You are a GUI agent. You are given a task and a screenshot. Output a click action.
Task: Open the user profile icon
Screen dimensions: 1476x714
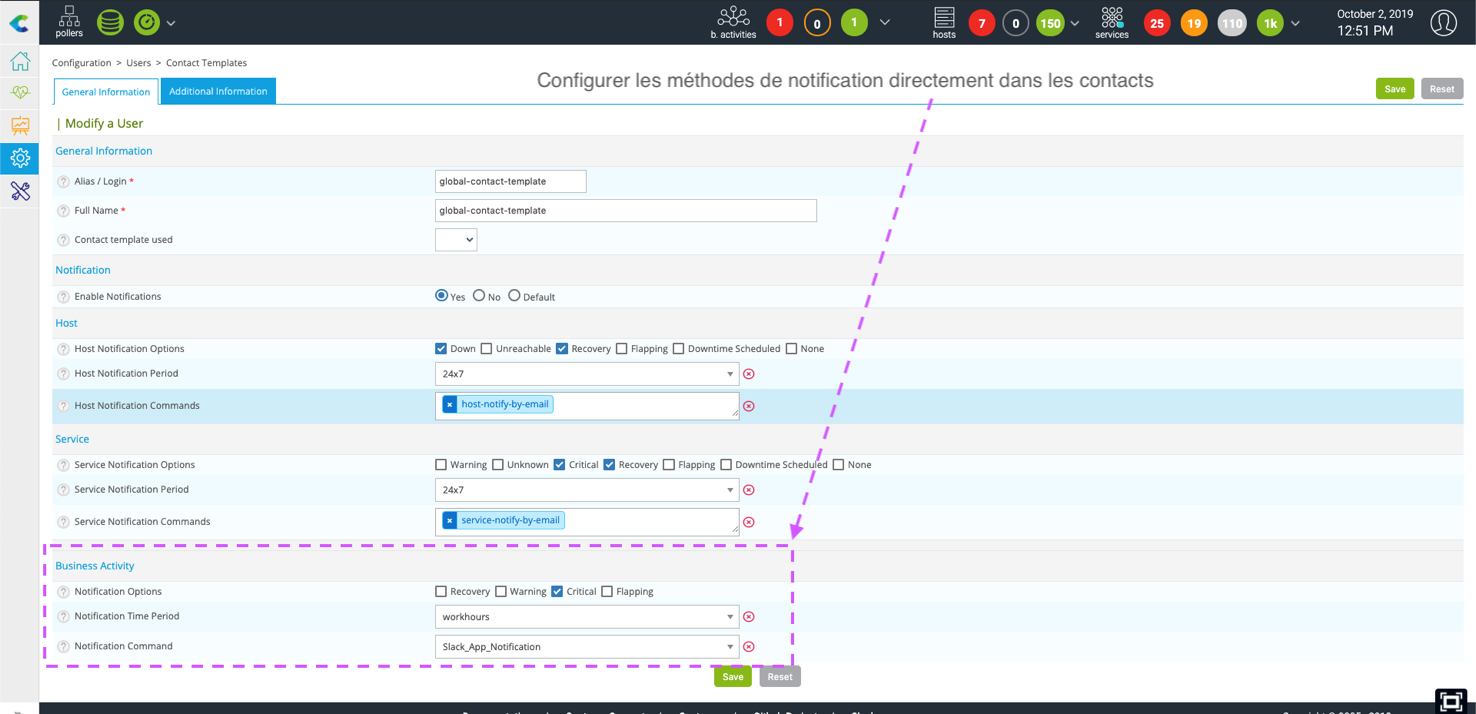pyautogui.click(x=1443, y=22)
